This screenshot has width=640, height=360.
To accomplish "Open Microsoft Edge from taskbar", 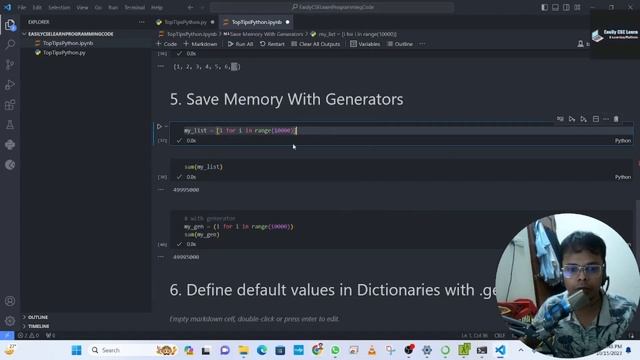I will click(x=262, y=350).
